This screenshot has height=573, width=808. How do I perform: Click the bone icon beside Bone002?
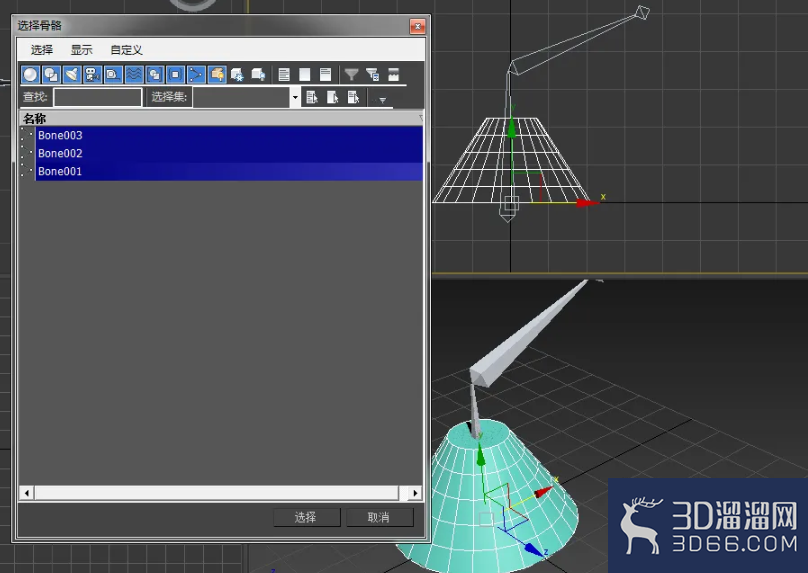(27, 153)
